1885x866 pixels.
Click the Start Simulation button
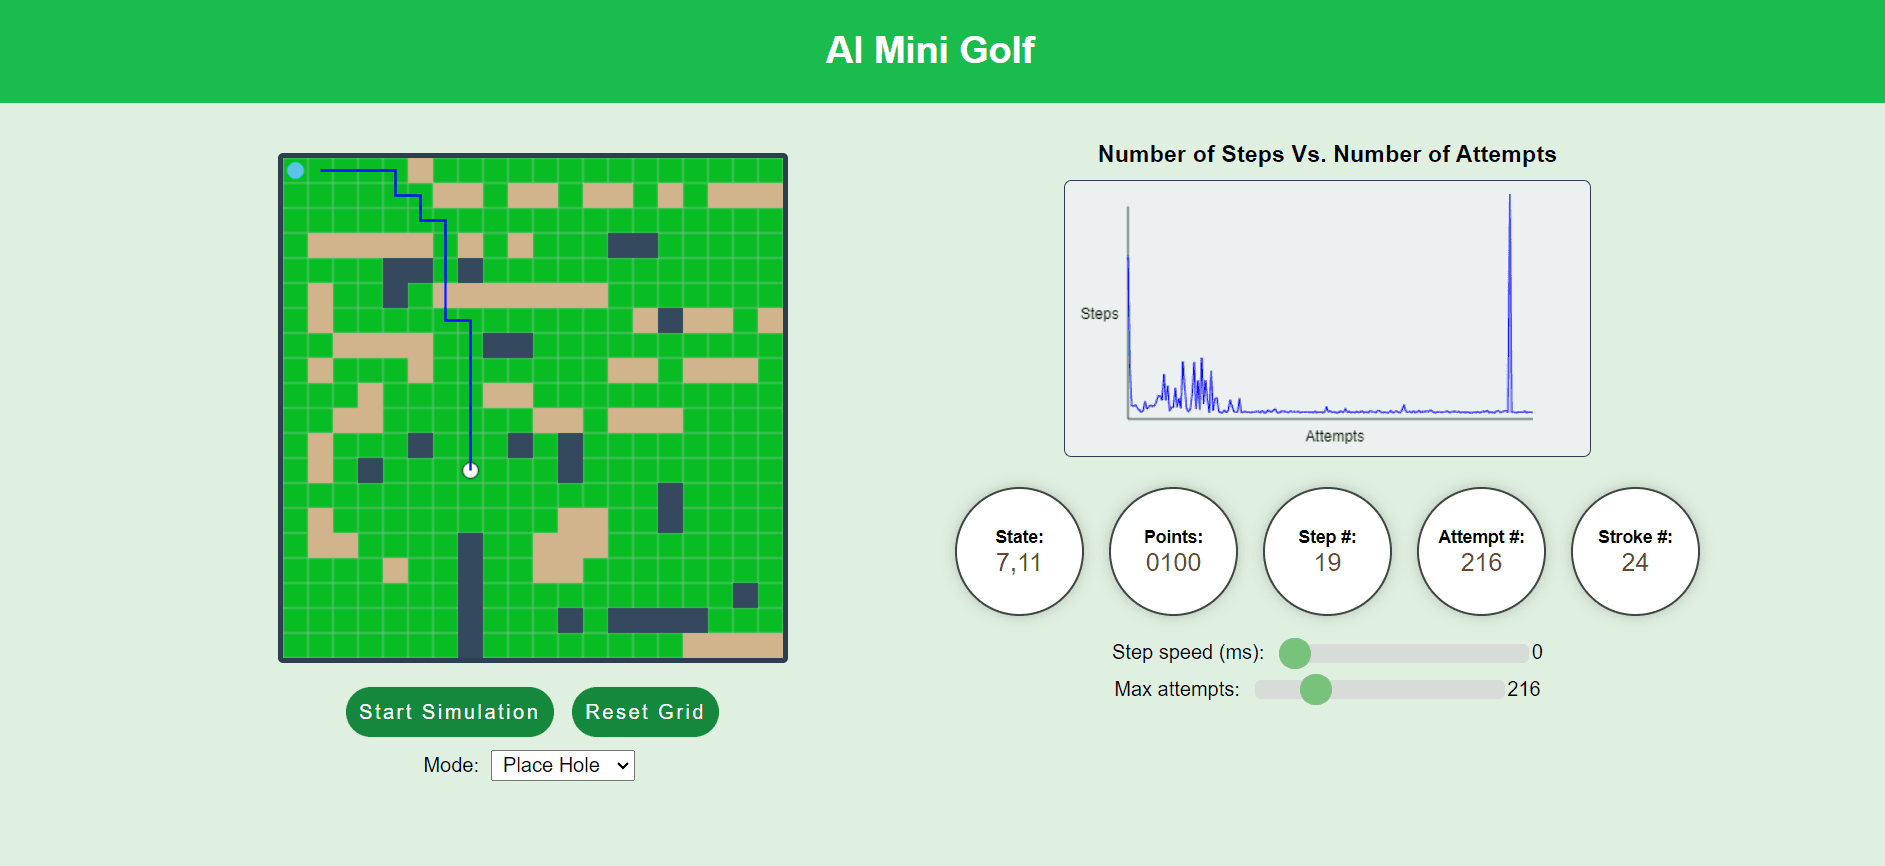point(449,712)
